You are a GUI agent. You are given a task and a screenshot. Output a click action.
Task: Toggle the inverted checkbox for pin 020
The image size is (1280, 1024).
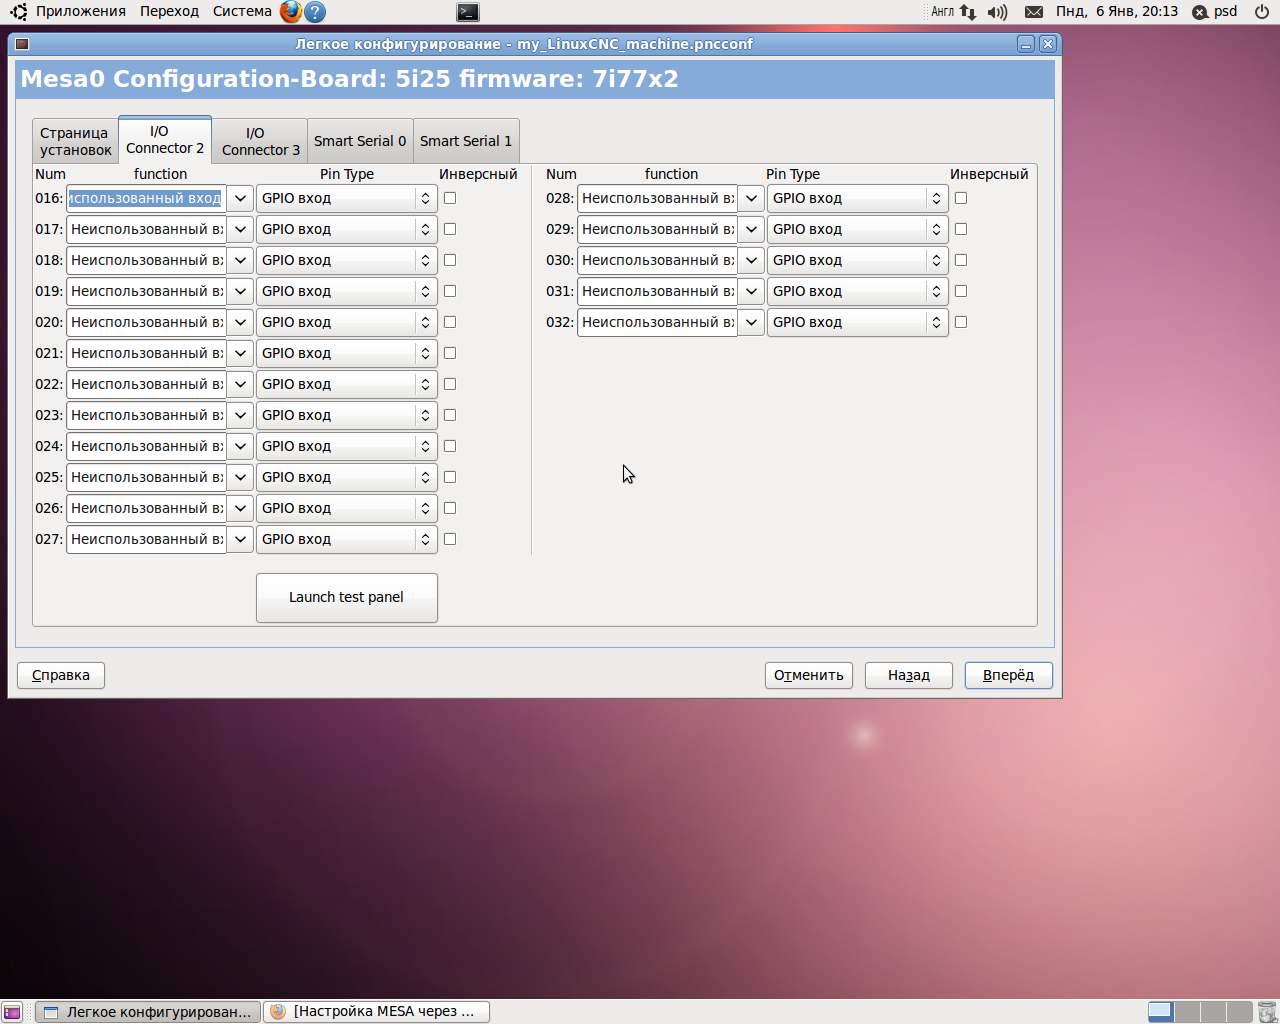coord(450,322)
